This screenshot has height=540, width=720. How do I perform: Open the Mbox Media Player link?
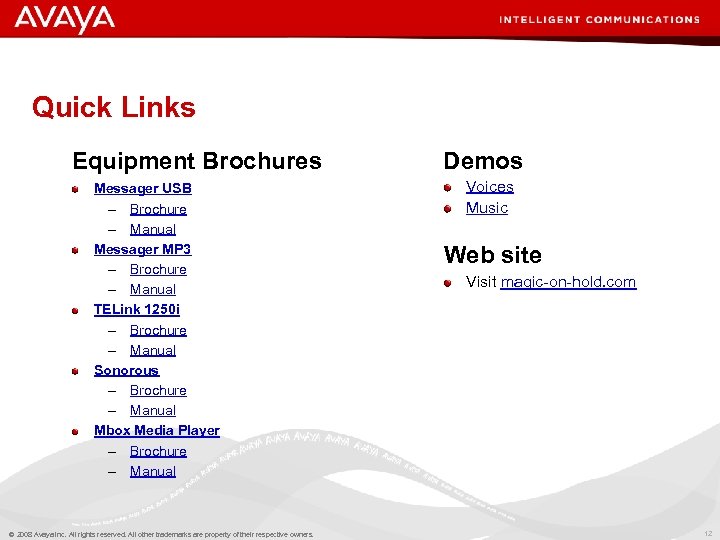[x=157, y=430]
